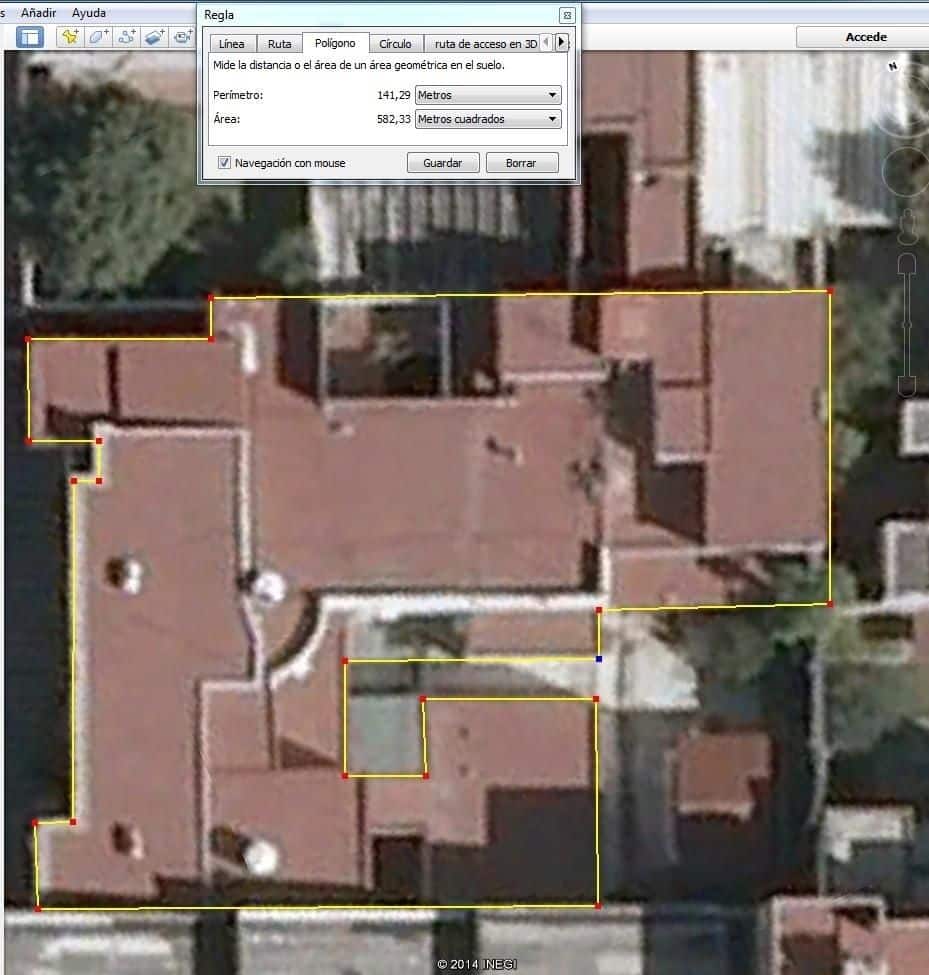Click the Accede sign-in button
The width and height of the screenshot is (929, 975).
point(865,37)
